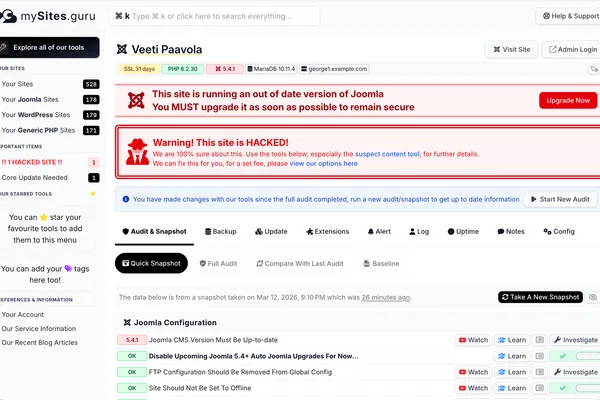Switch to the Backup tab
Screen dimensions: 600x400
tap(221, 232)
